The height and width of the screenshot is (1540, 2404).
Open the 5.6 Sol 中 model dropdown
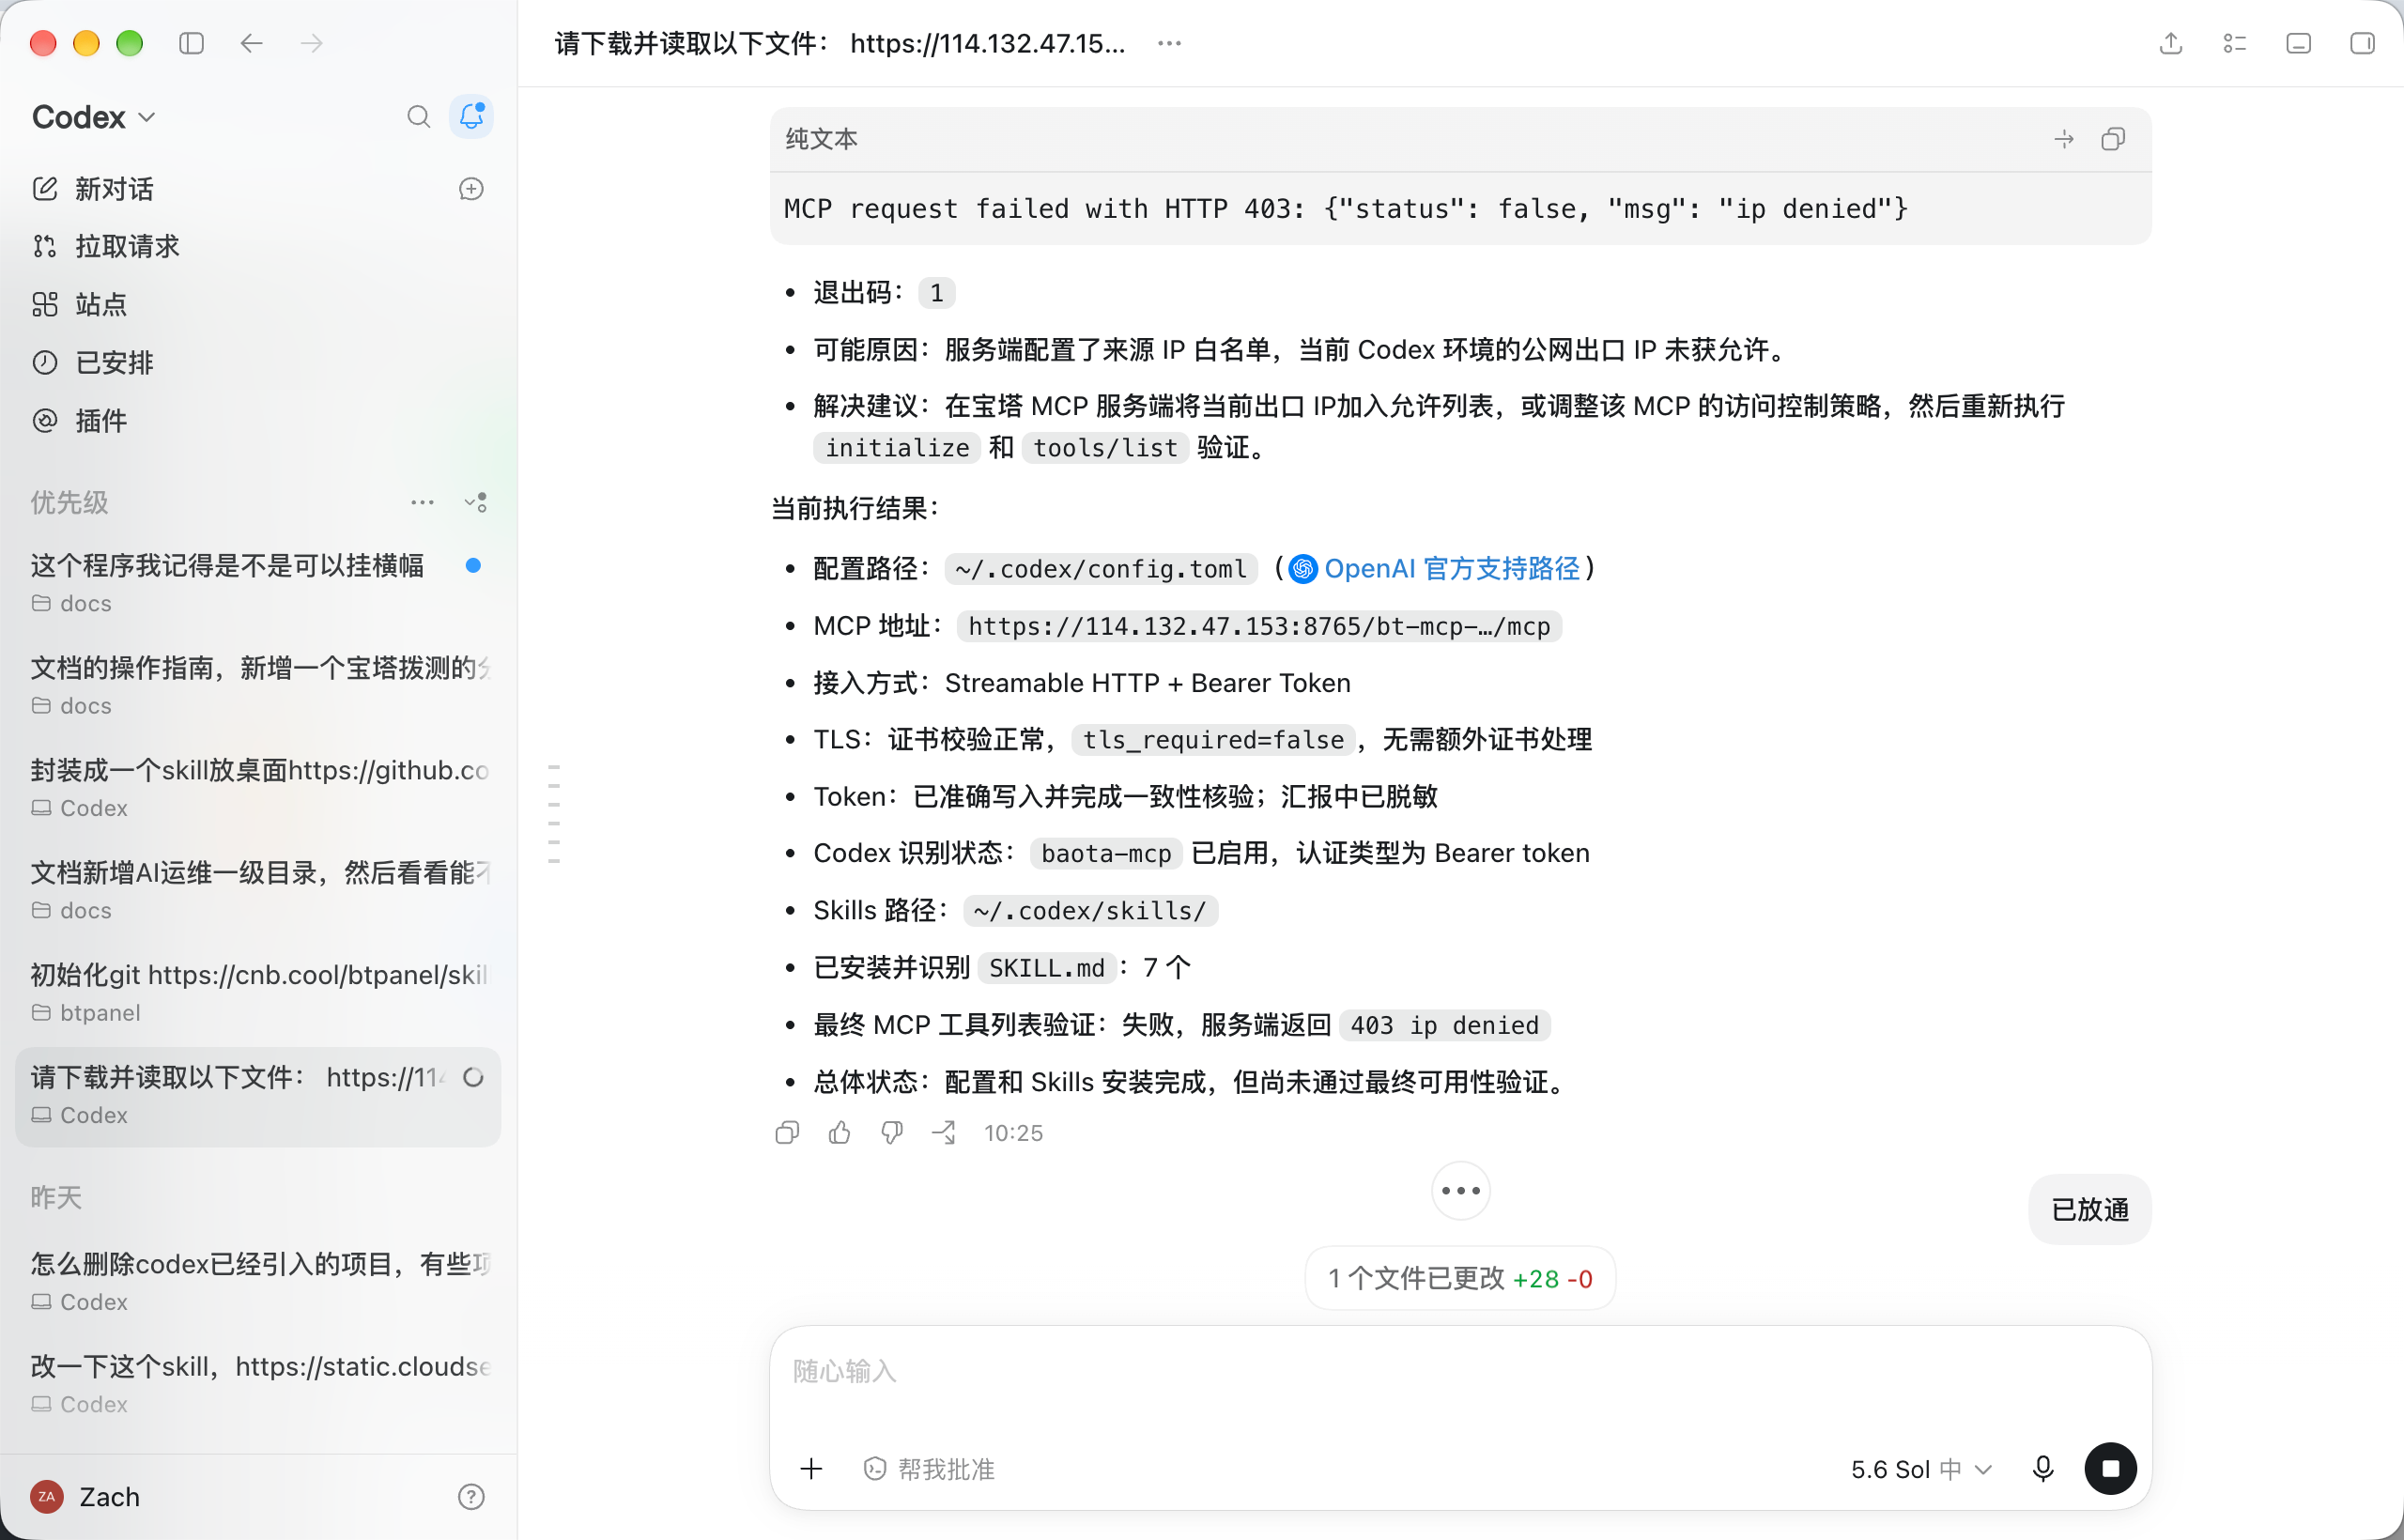[x=1921, y=1469]
